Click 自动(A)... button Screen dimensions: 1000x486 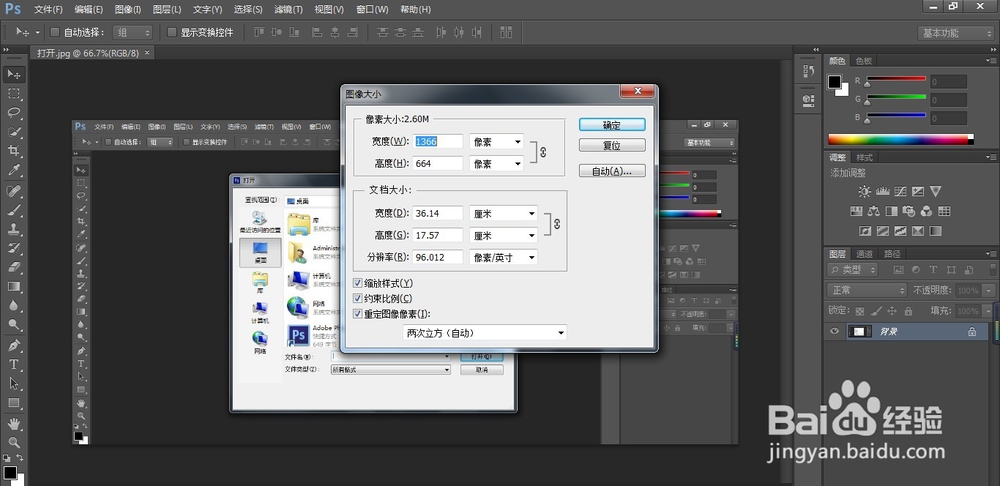click(612, 171)
